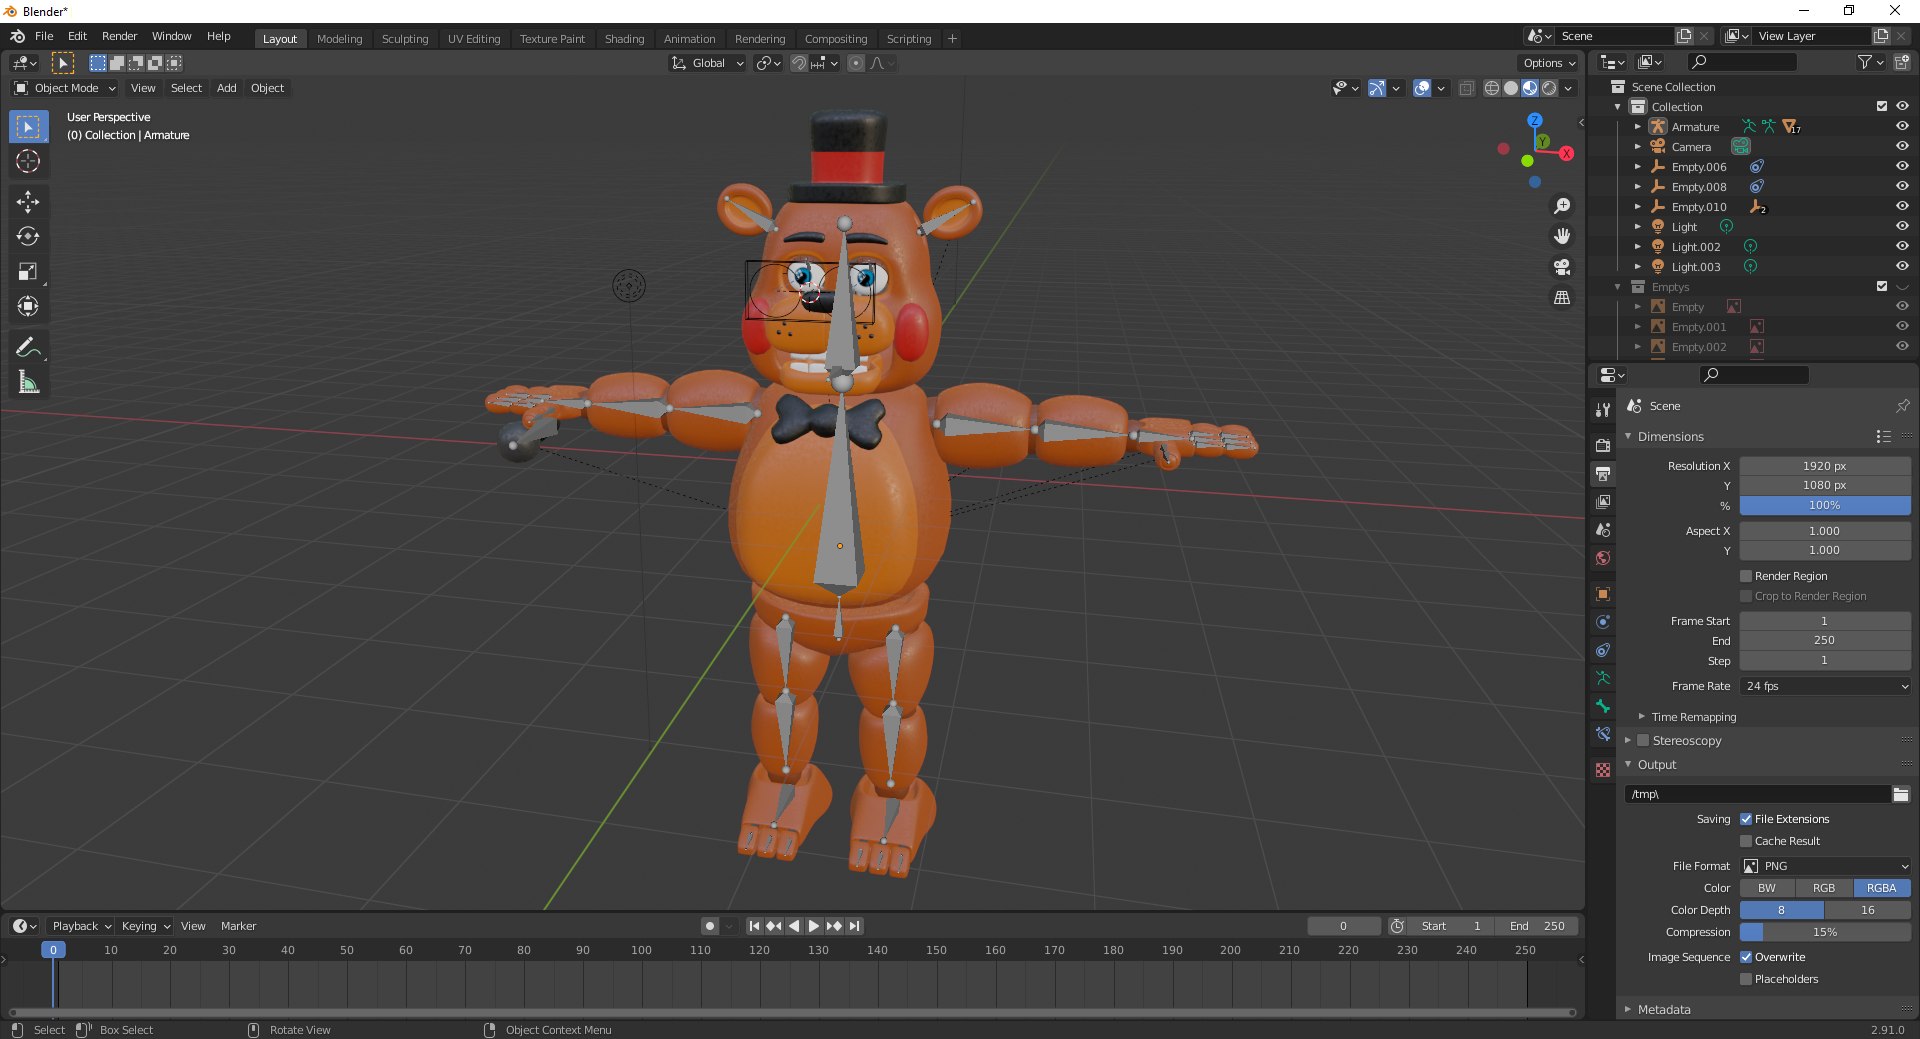This screenshot has width=1920, height=1039.
Task: Select the Cursor tool in toolbar
Action: coord(28,162)
